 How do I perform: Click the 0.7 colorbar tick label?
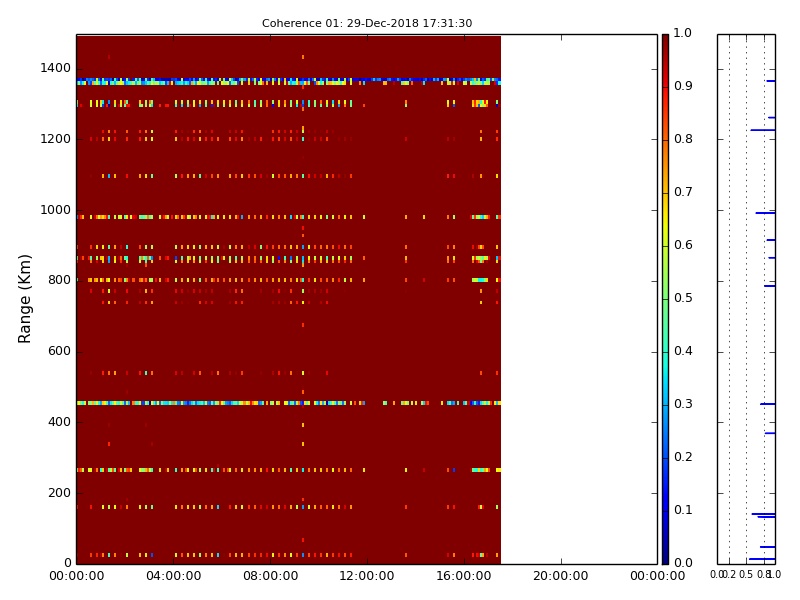click(x=683, y=192)
